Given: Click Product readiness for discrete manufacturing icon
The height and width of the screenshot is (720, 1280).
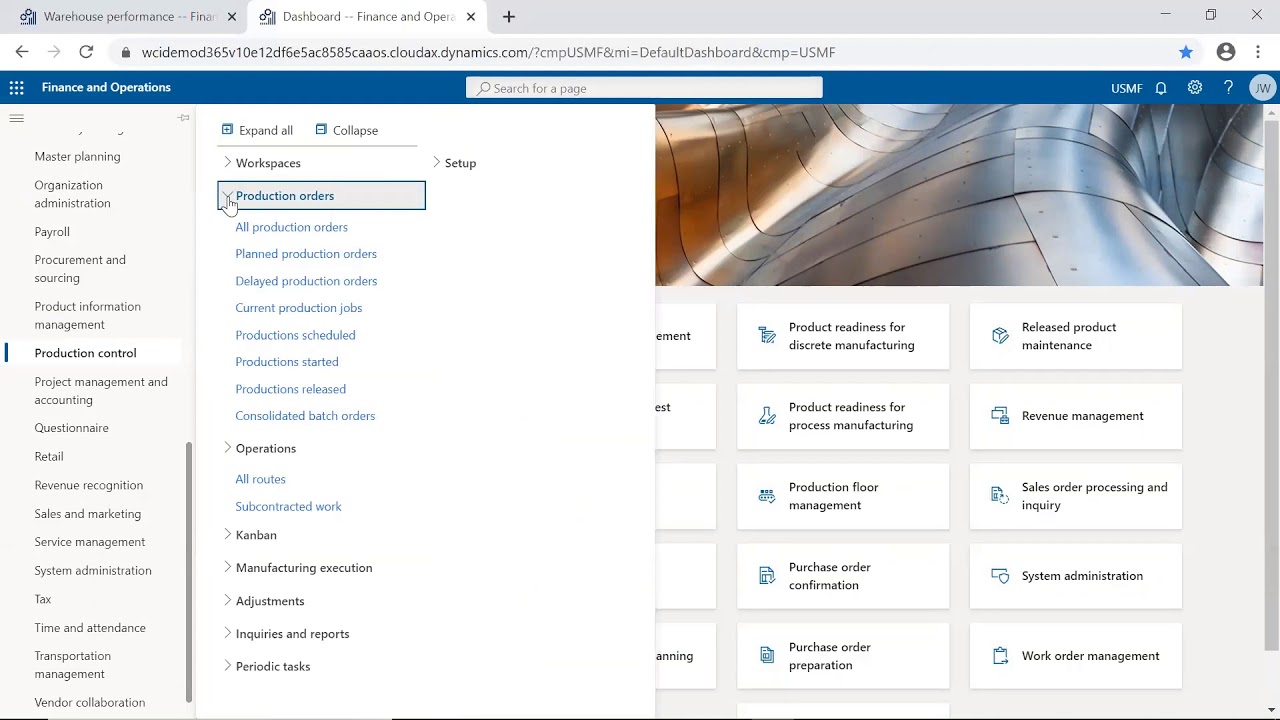Looking at the screenshot, I should (767, 336).
